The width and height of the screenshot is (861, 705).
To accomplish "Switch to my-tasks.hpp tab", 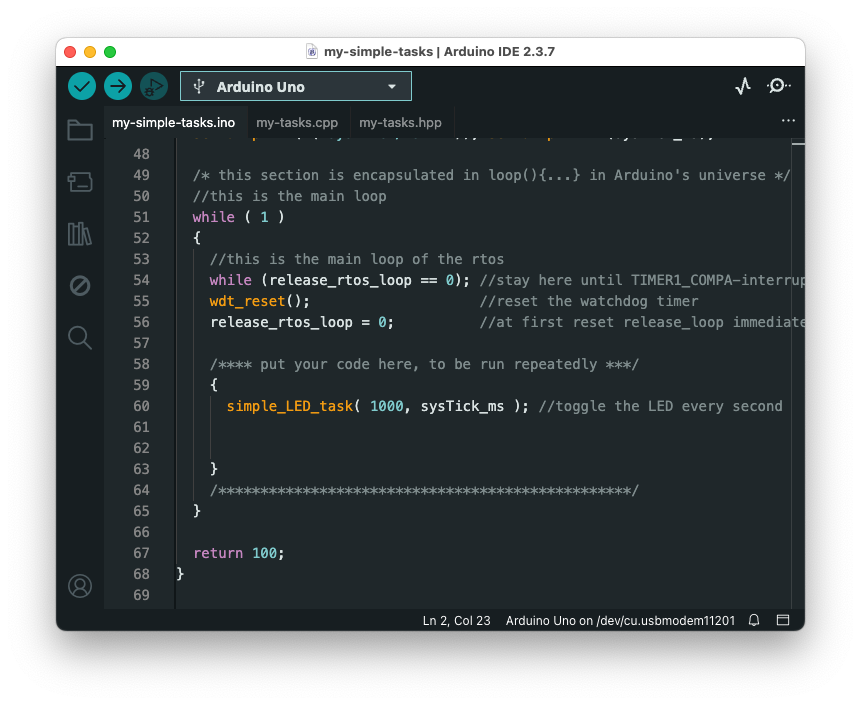I will coord(400,122).
